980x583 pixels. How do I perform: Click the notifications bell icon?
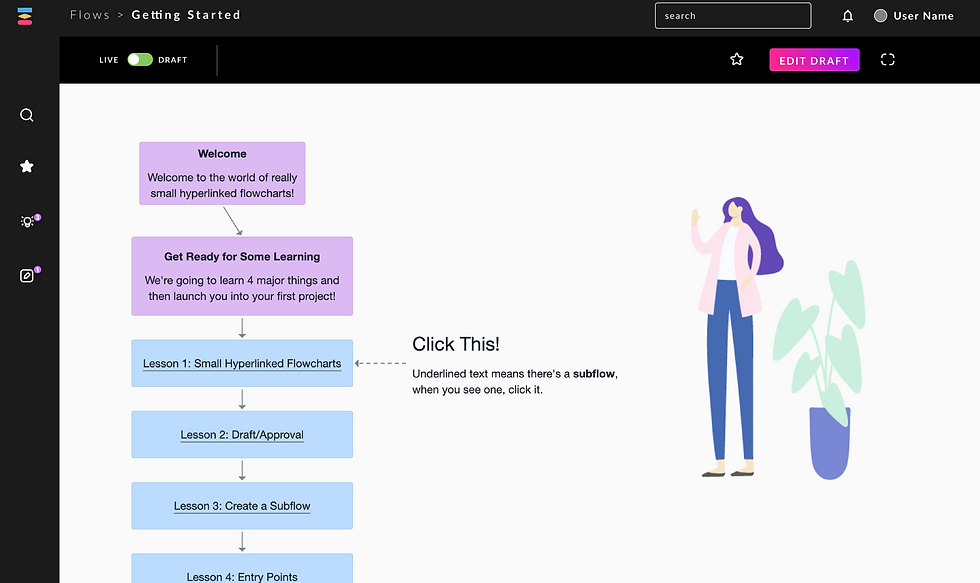(848, 16)
